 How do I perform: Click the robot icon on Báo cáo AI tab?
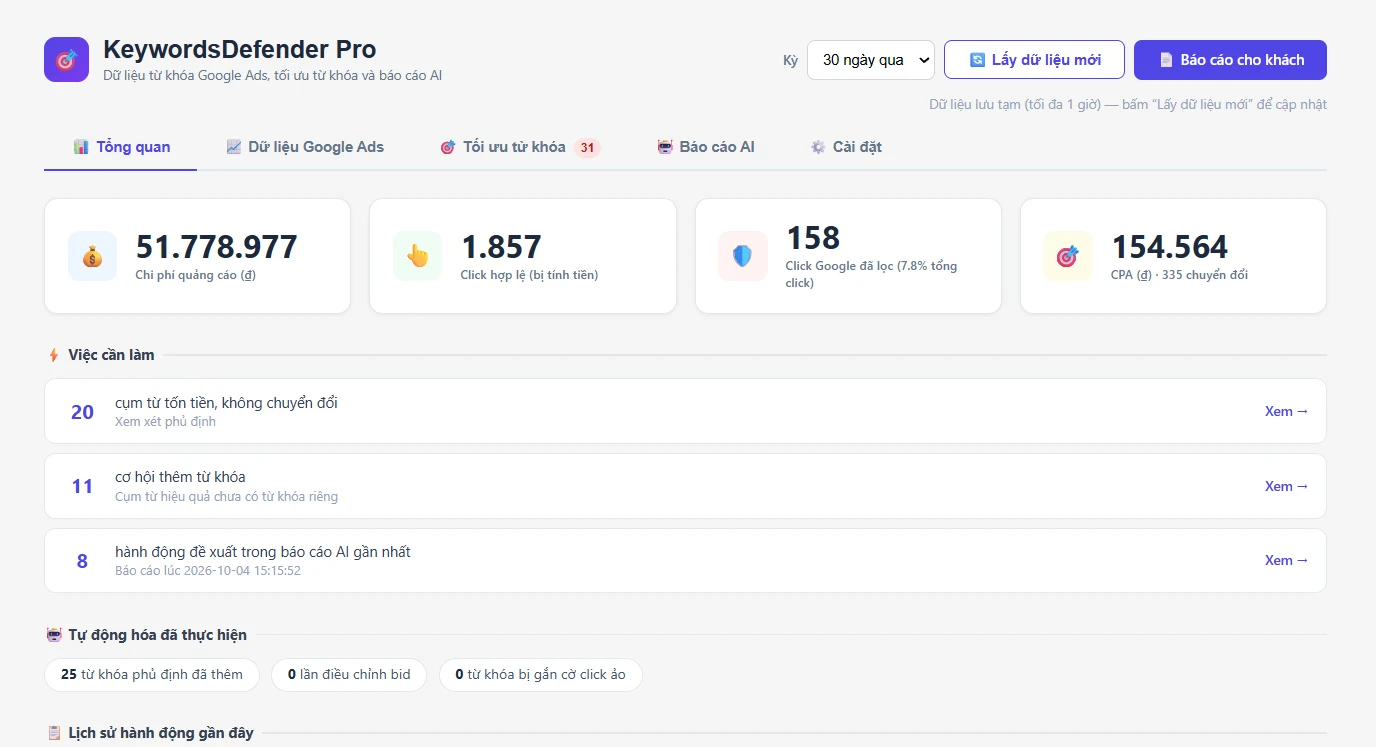[x=665, y=147]
